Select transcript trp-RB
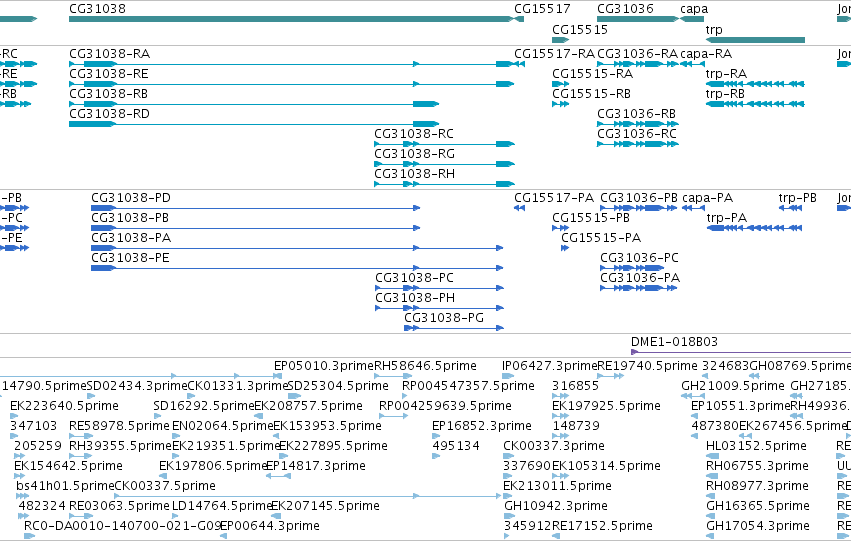 coord(755,104)
